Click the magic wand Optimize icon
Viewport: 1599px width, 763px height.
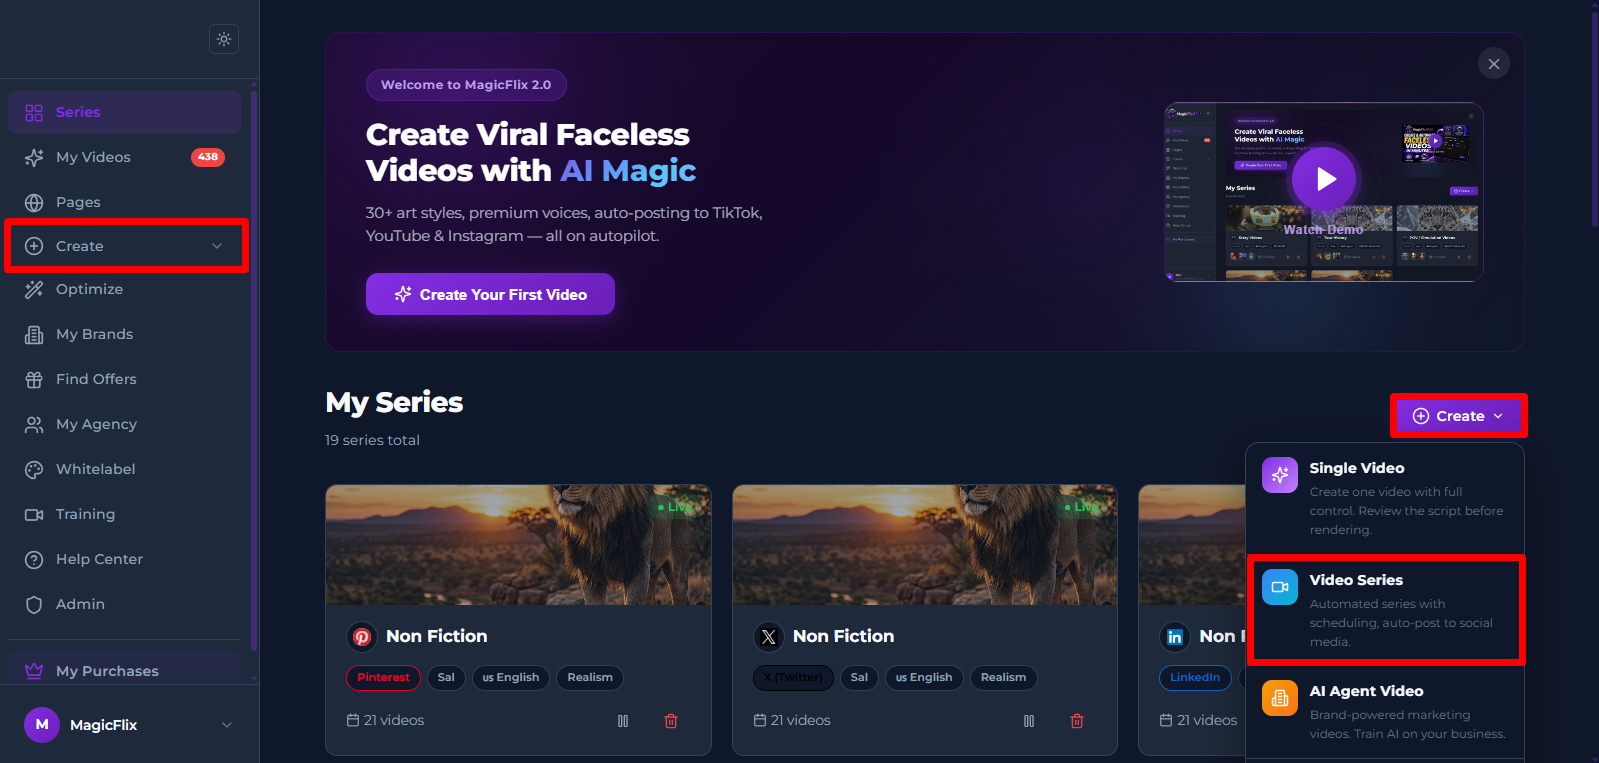(34, 289)
